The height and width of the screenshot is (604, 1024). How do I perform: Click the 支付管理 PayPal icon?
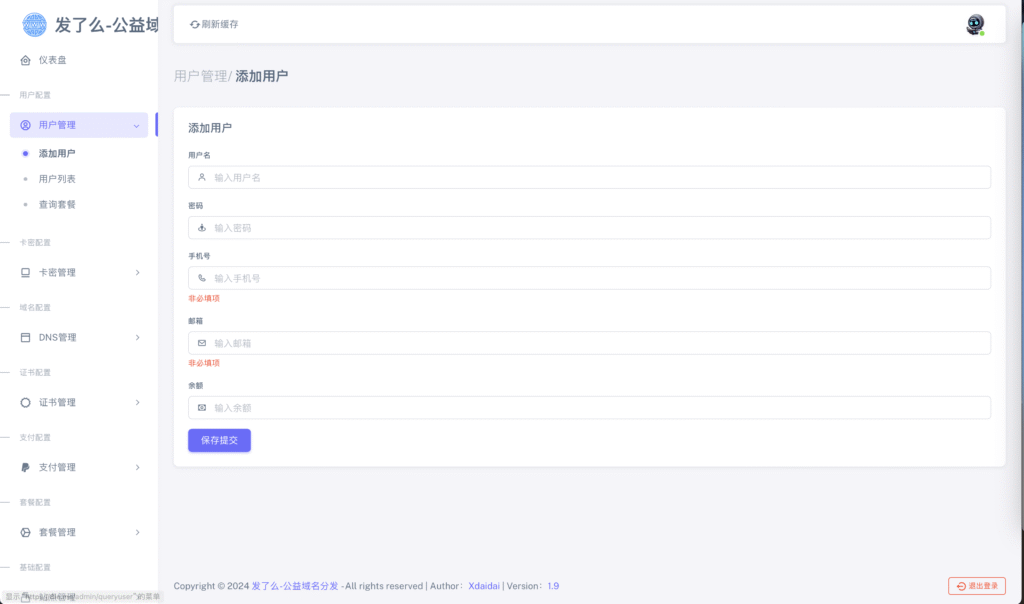click(x=25, y=468)
